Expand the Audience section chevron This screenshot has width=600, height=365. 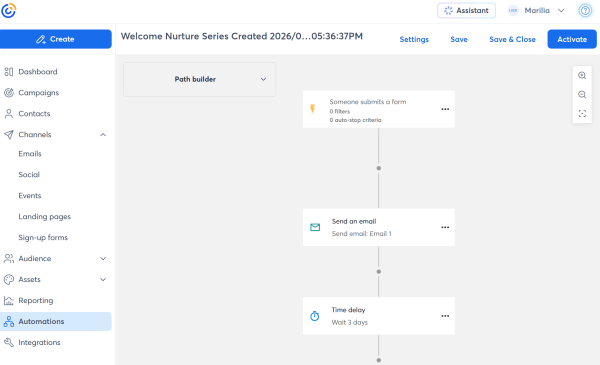click(103, 259)
